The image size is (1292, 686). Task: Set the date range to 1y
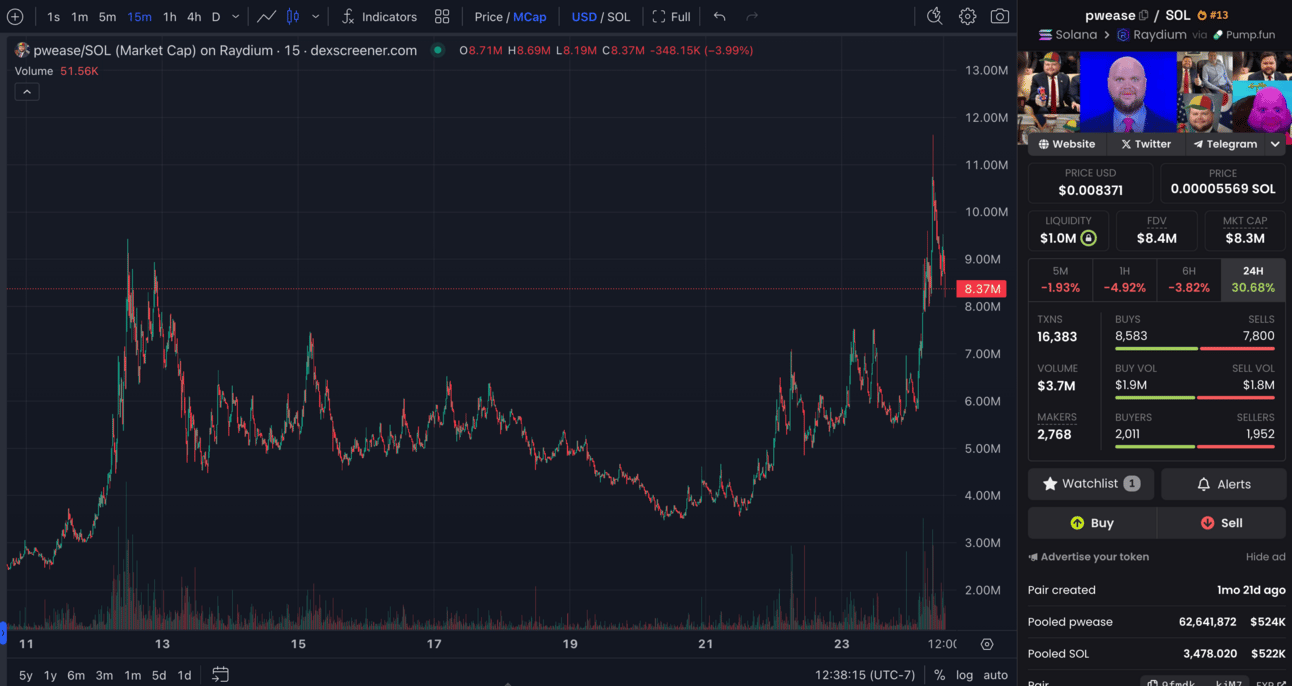[50, 675]
